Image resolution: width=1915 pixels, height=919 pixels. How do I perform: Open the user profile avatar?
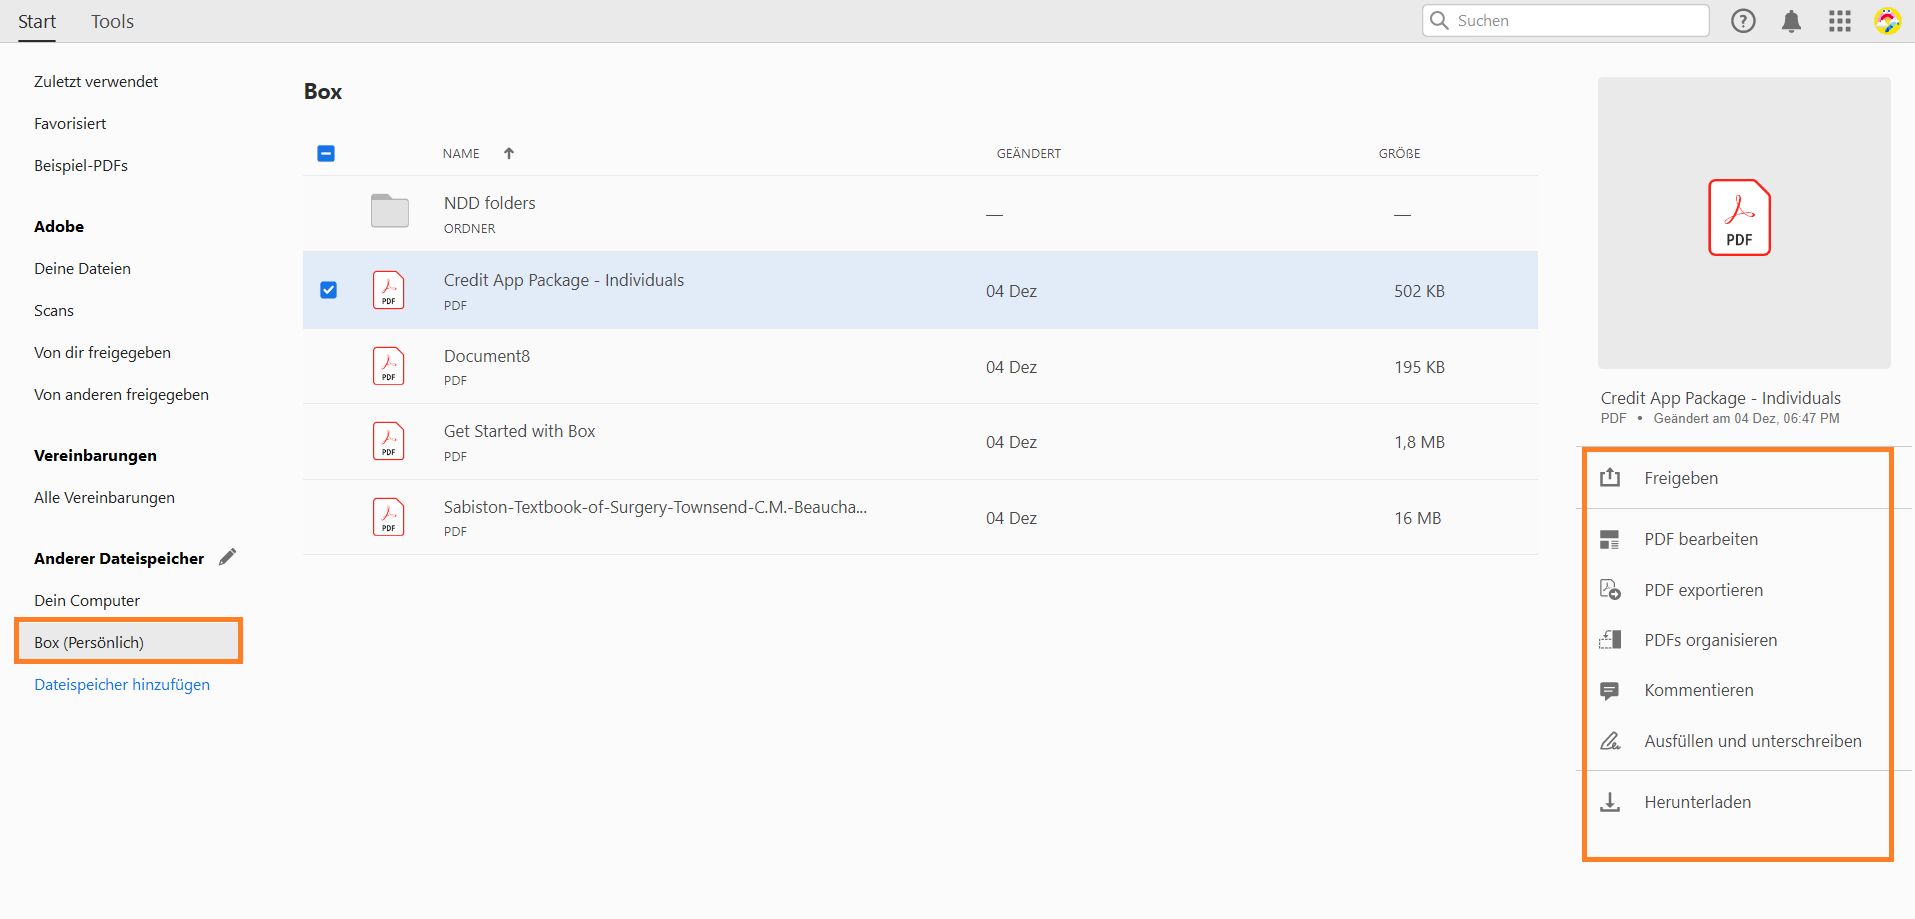pyautogui.click(x=1887, y=21)
